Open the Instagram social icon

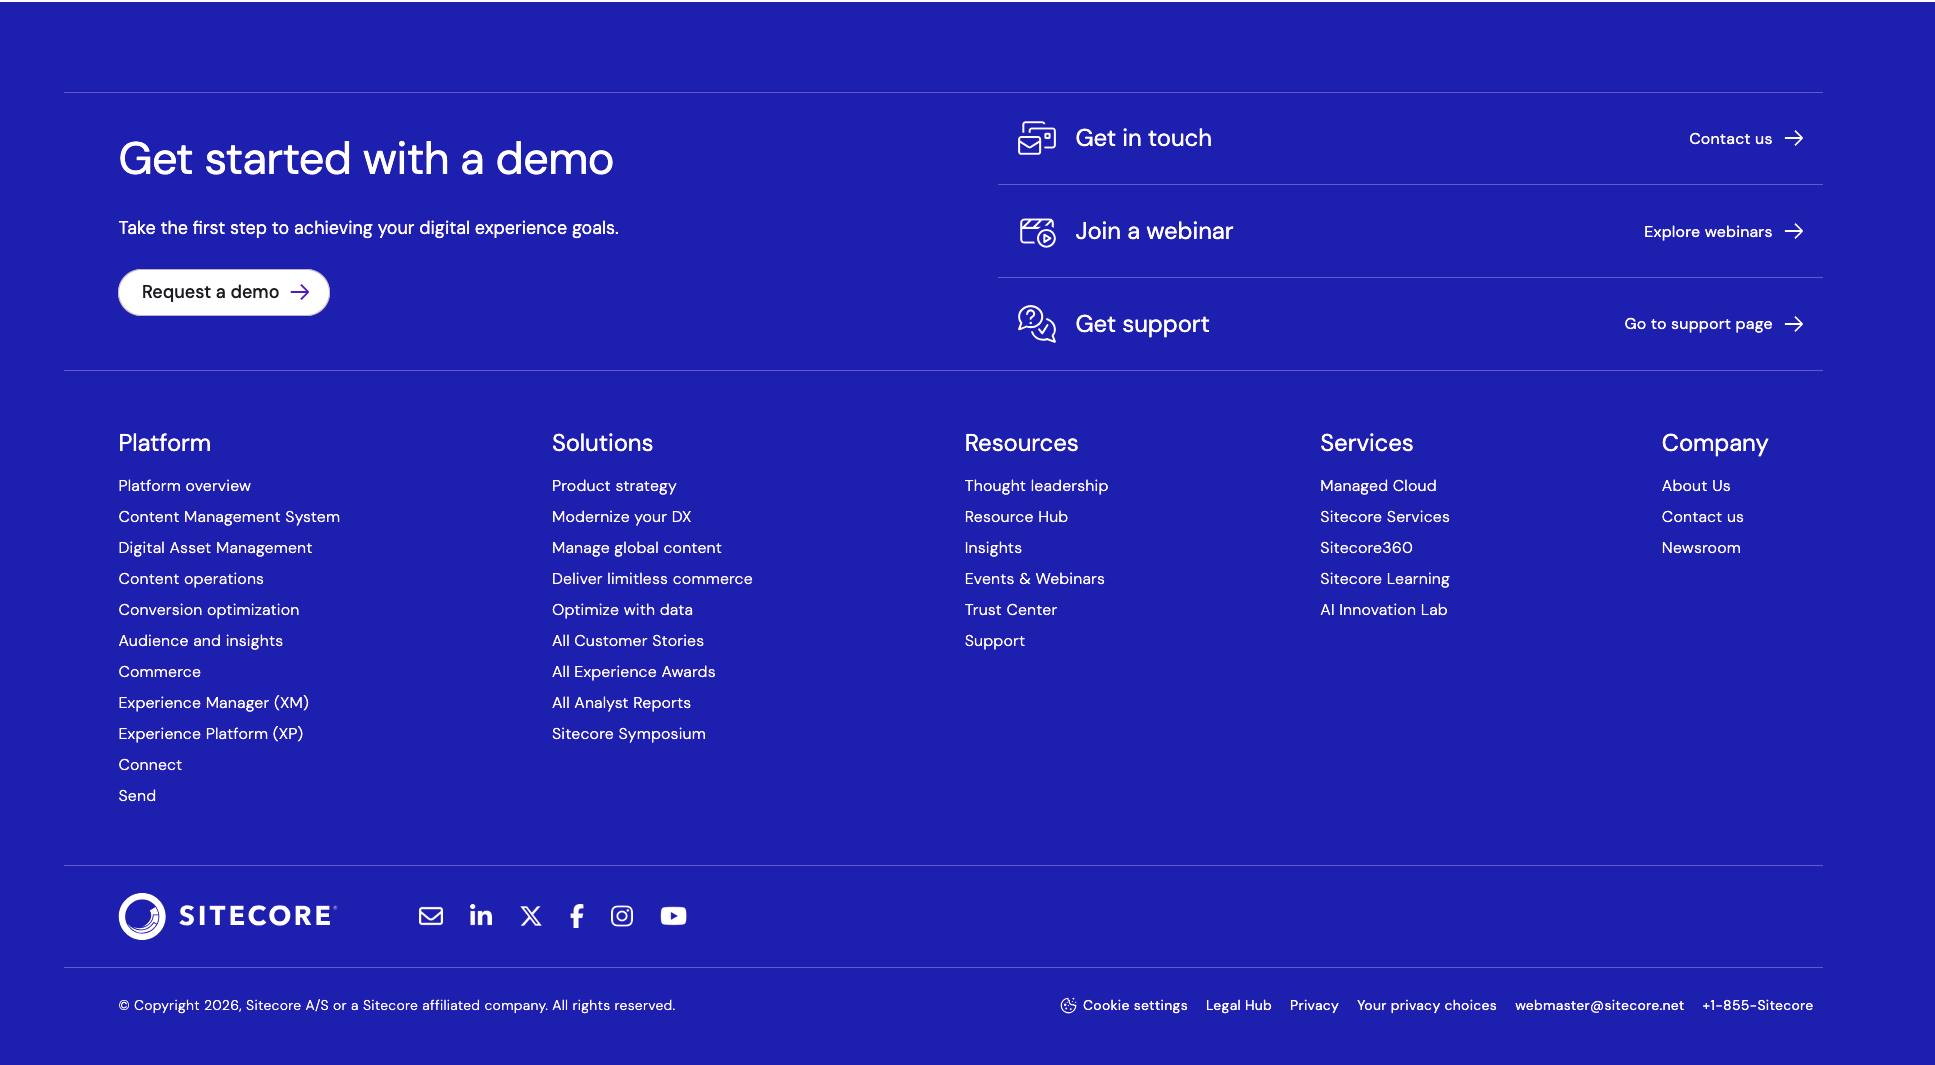point(622,916)
